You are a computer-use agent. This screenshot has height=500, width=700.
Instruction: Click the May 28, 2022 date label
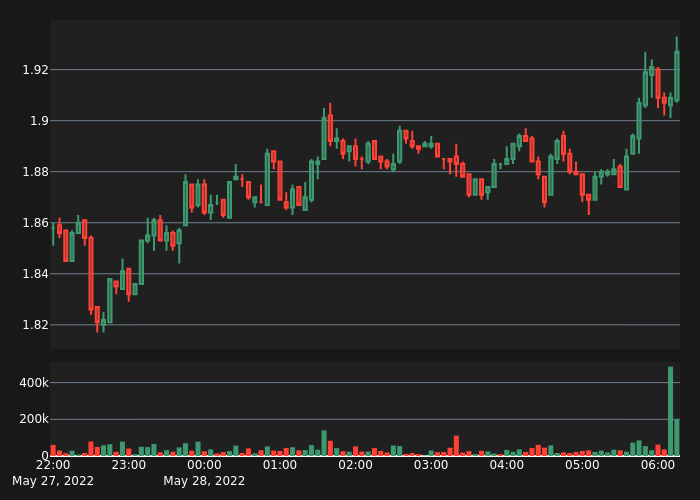204,481
